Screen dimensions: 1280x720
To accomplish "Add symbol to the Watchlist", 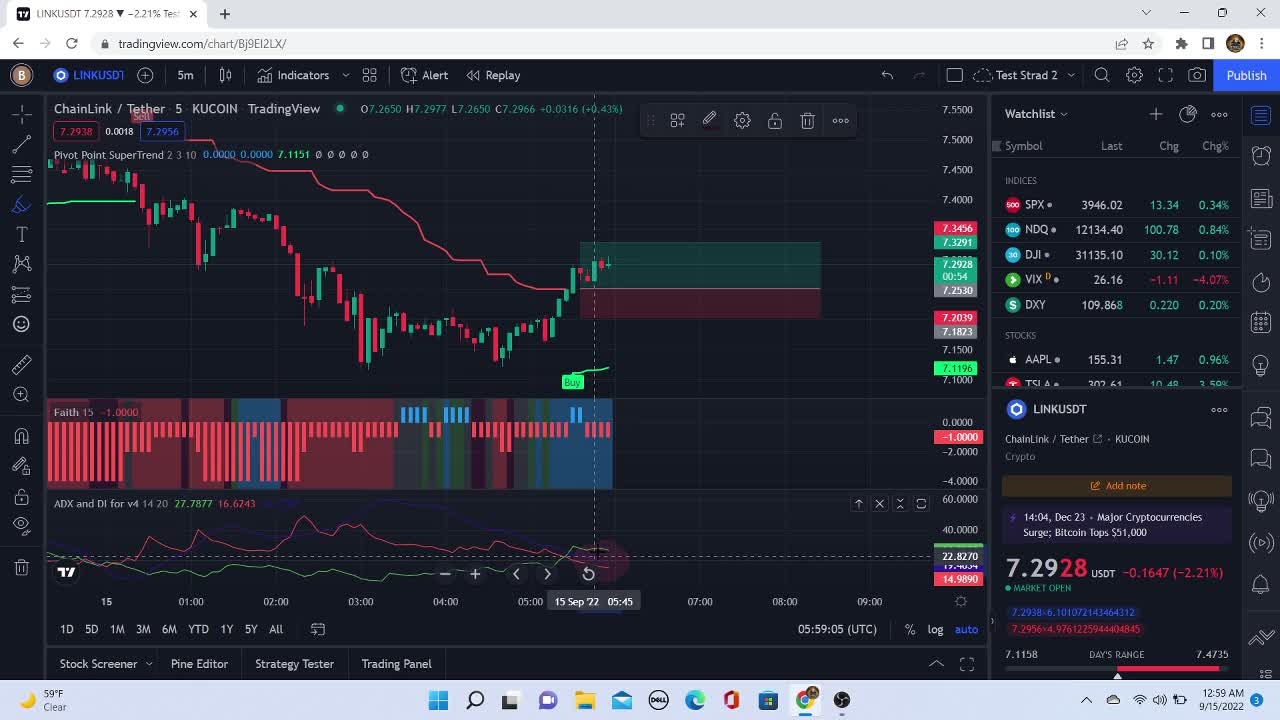I will (1156, 114).
